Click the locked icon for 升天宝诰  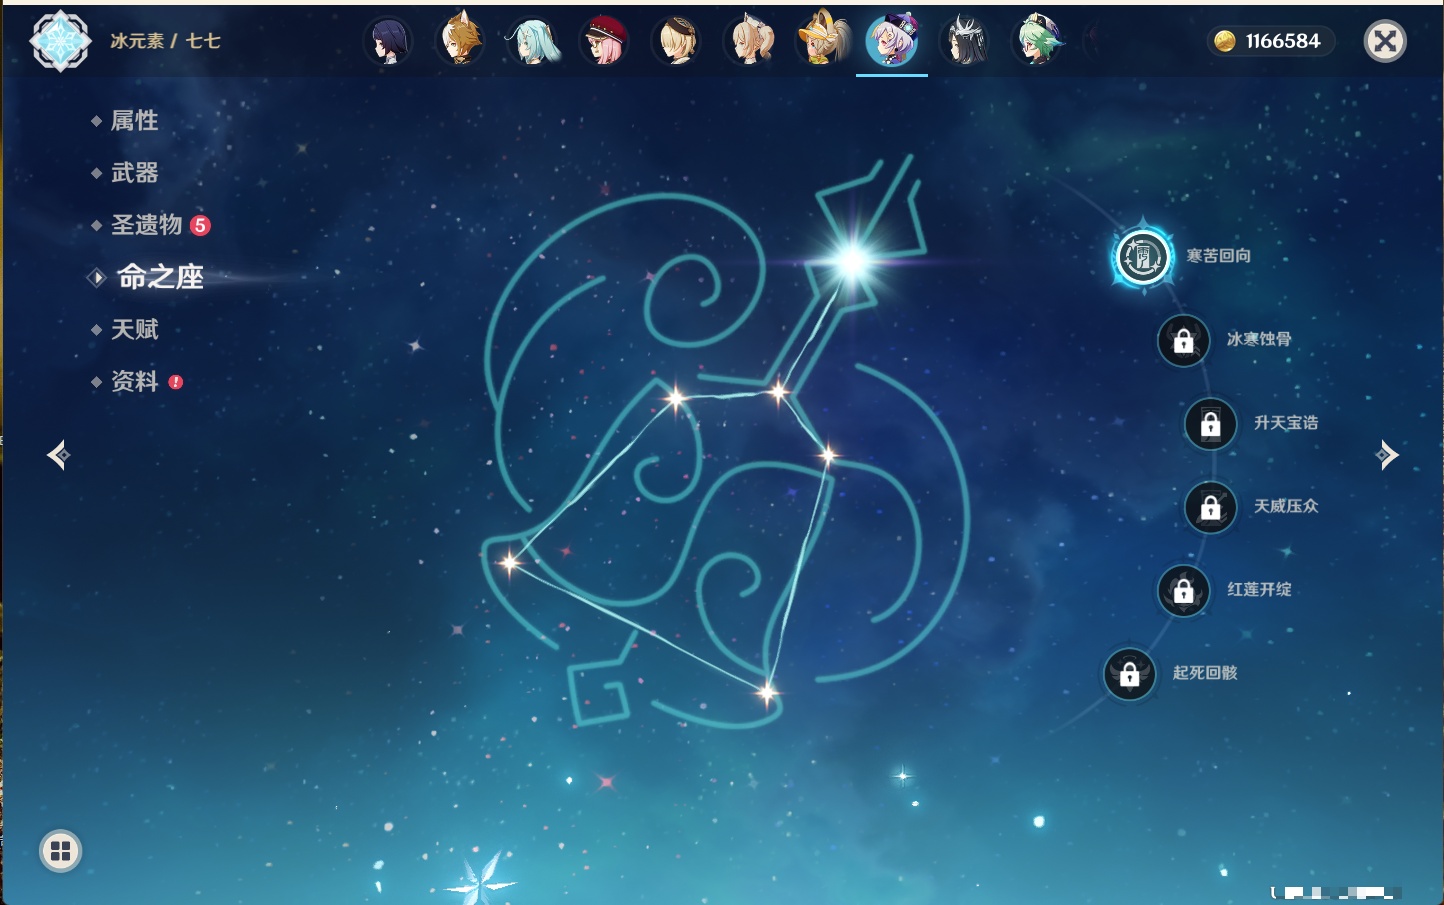tap(1210, 424)
